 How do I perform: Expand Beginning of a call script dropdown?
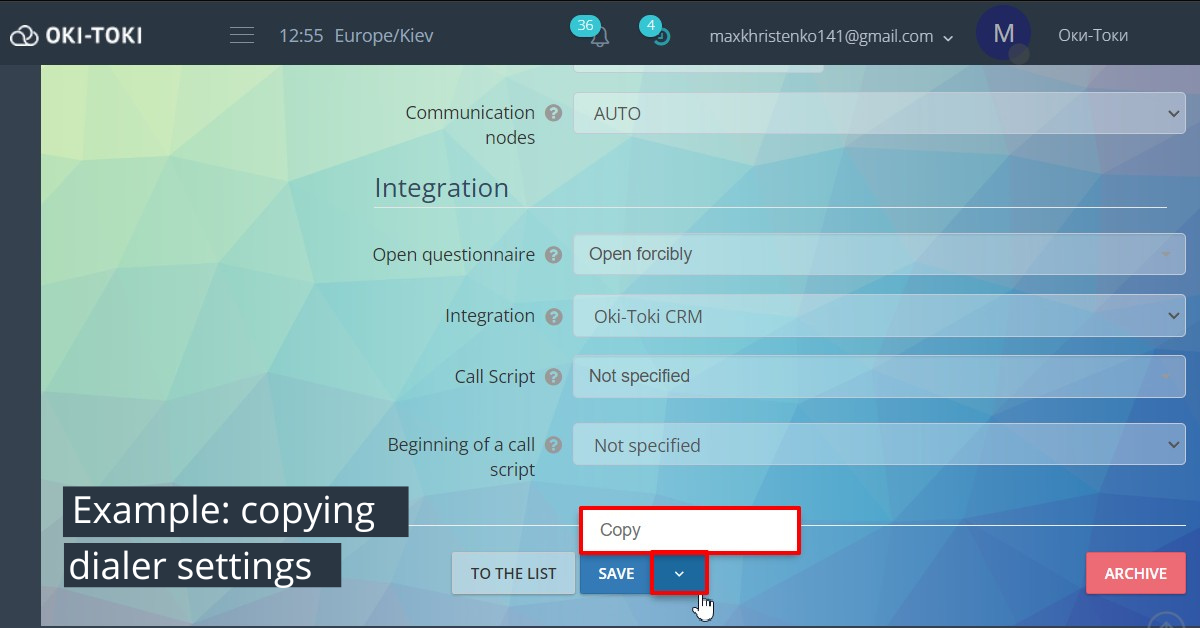(878, 445)
